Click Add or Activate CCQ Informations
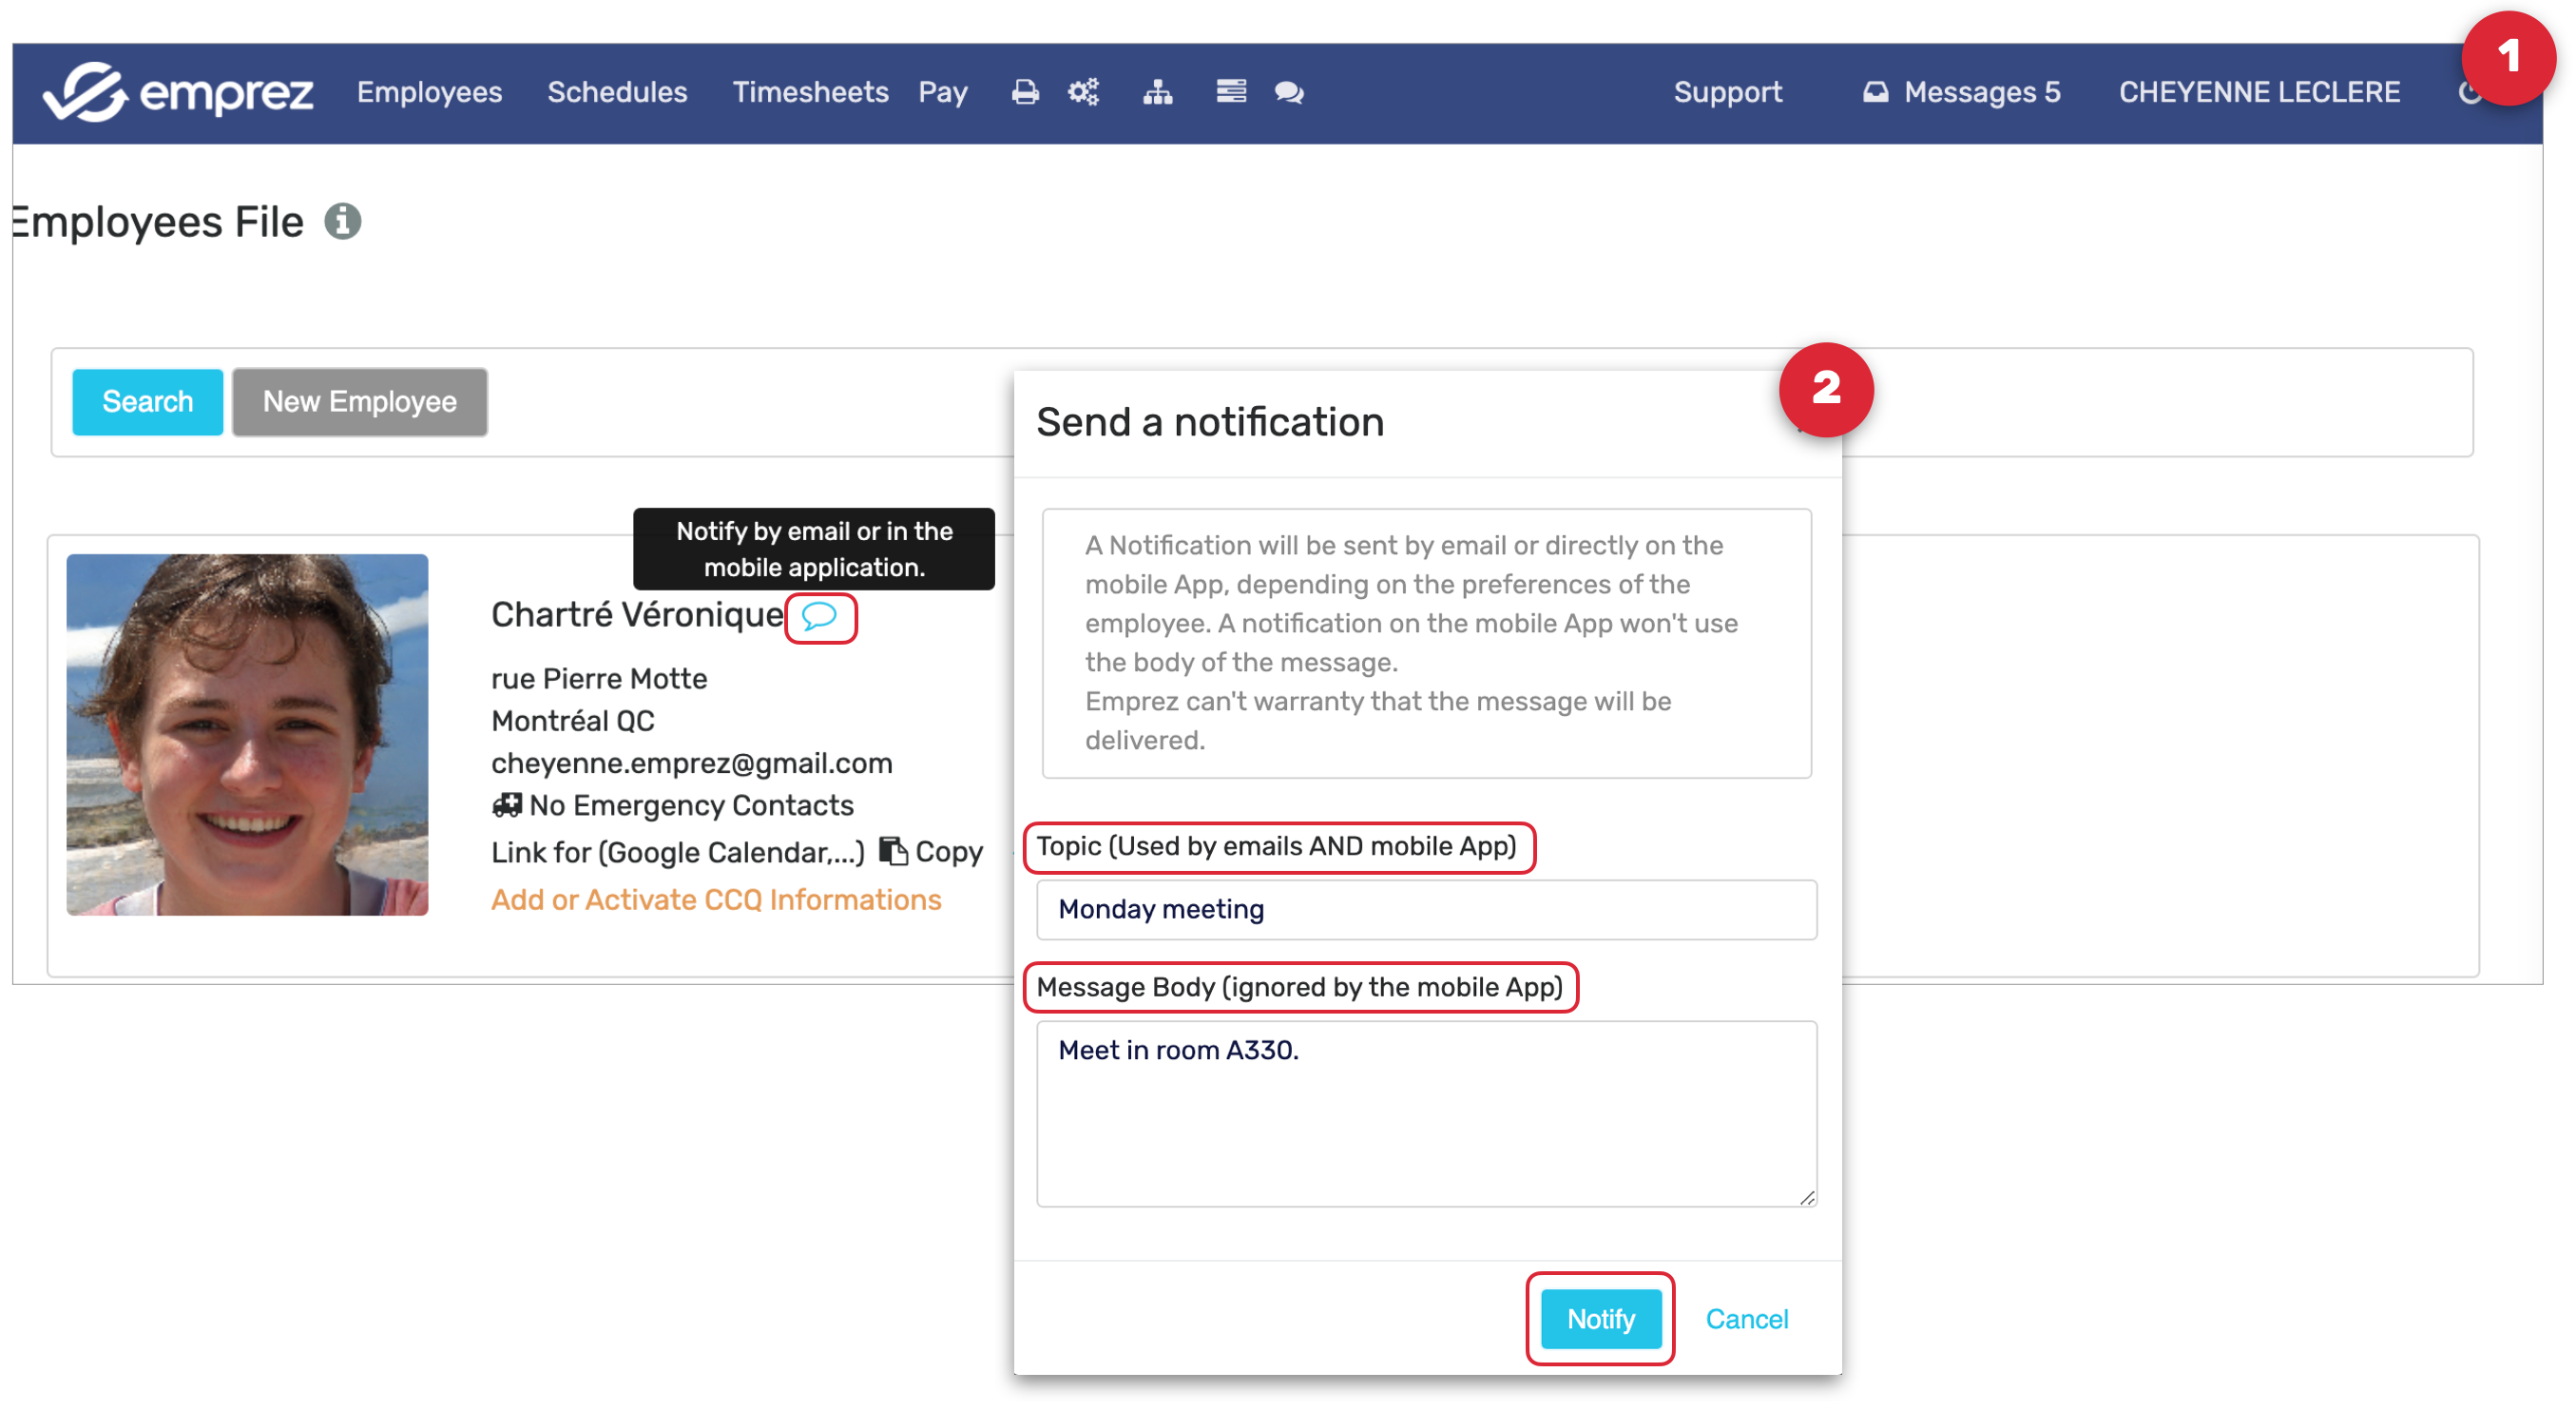The image size is (2576, 1411). [716, 899]
